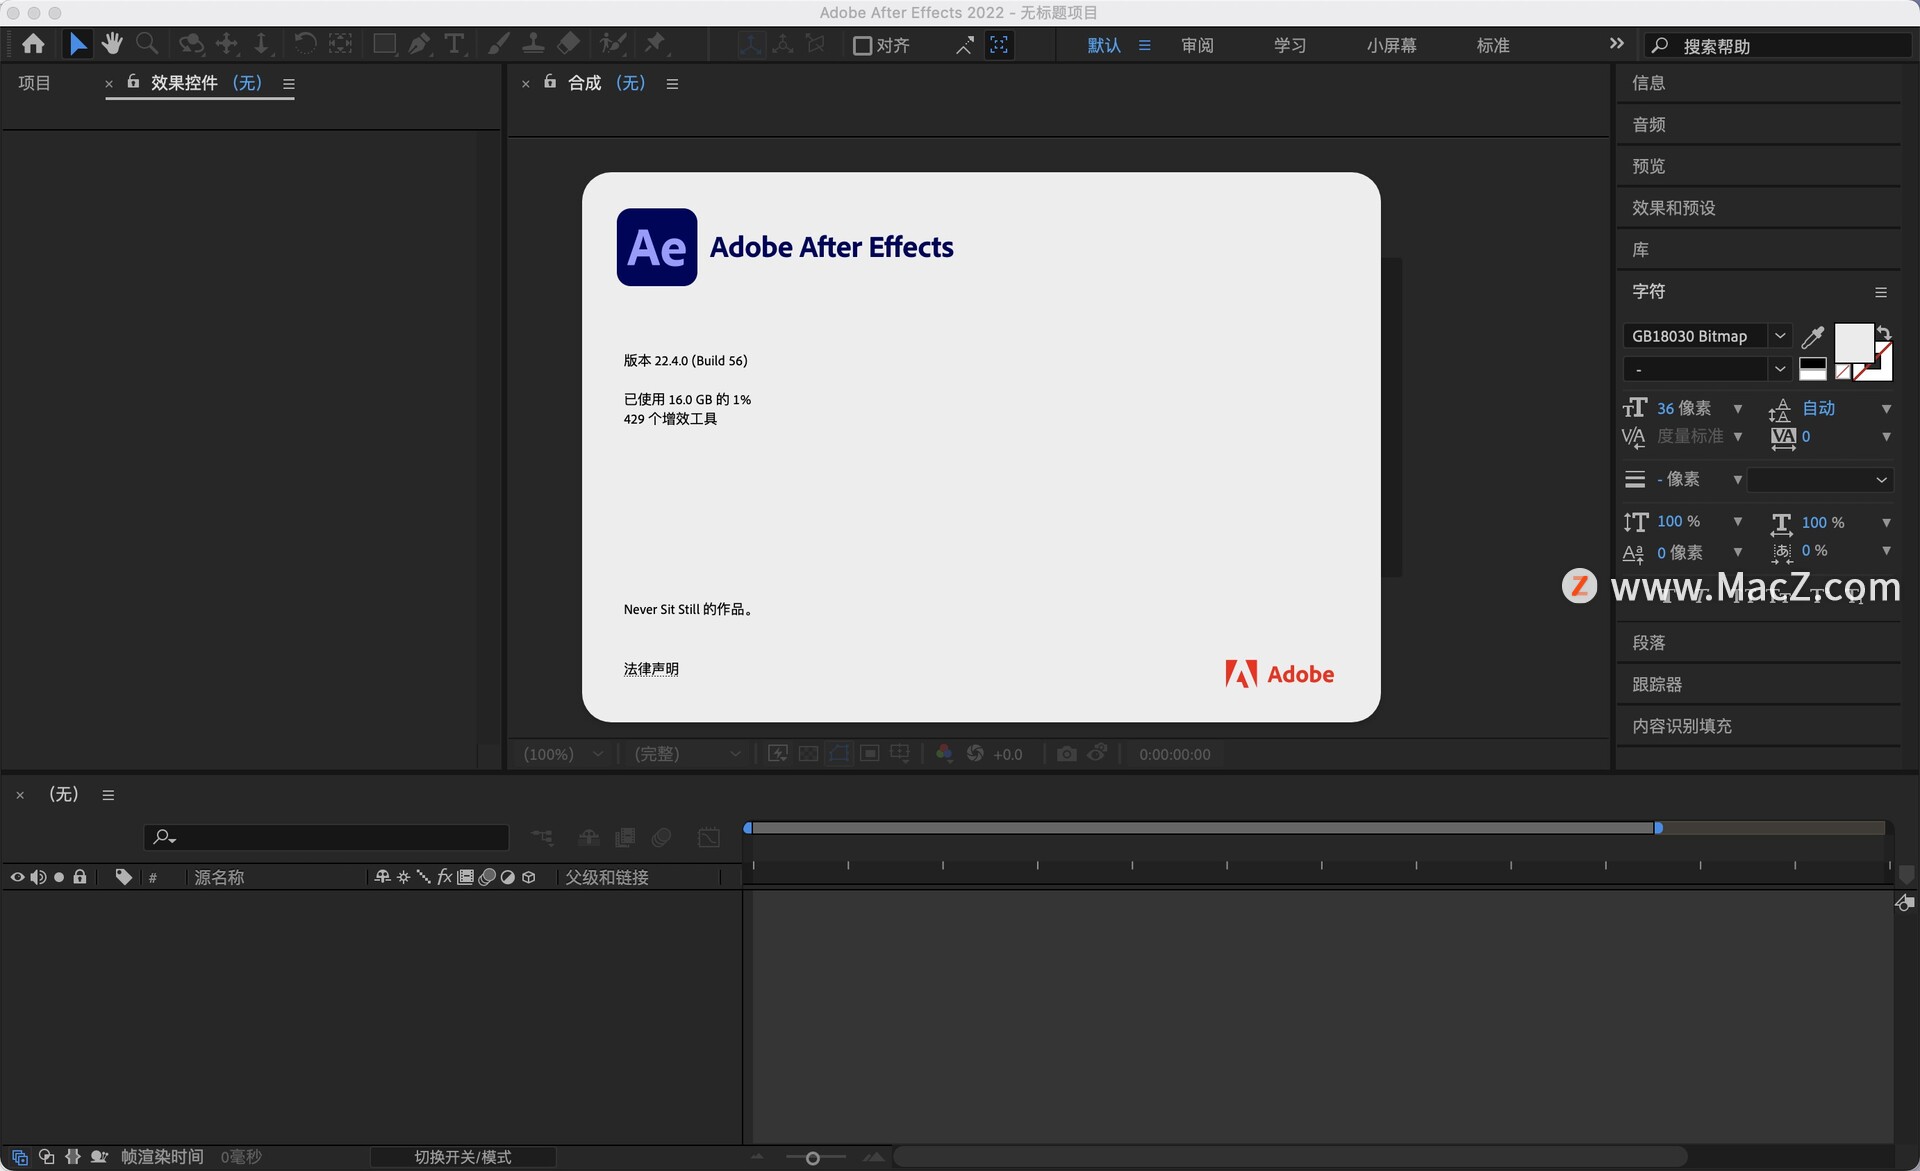Image resolution: width=1920 pixels, height=1171 pixels.
Task: Select the Hand tool
Action: 112,44
